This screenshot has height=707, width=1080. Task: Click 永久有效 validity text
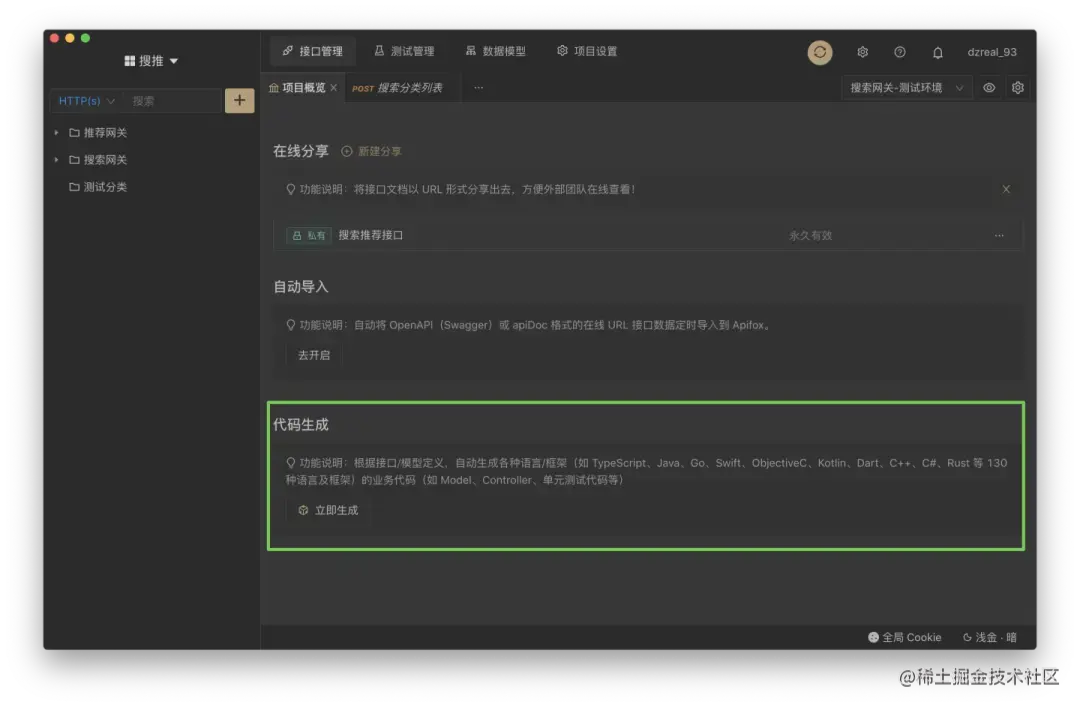pos(810,235)
